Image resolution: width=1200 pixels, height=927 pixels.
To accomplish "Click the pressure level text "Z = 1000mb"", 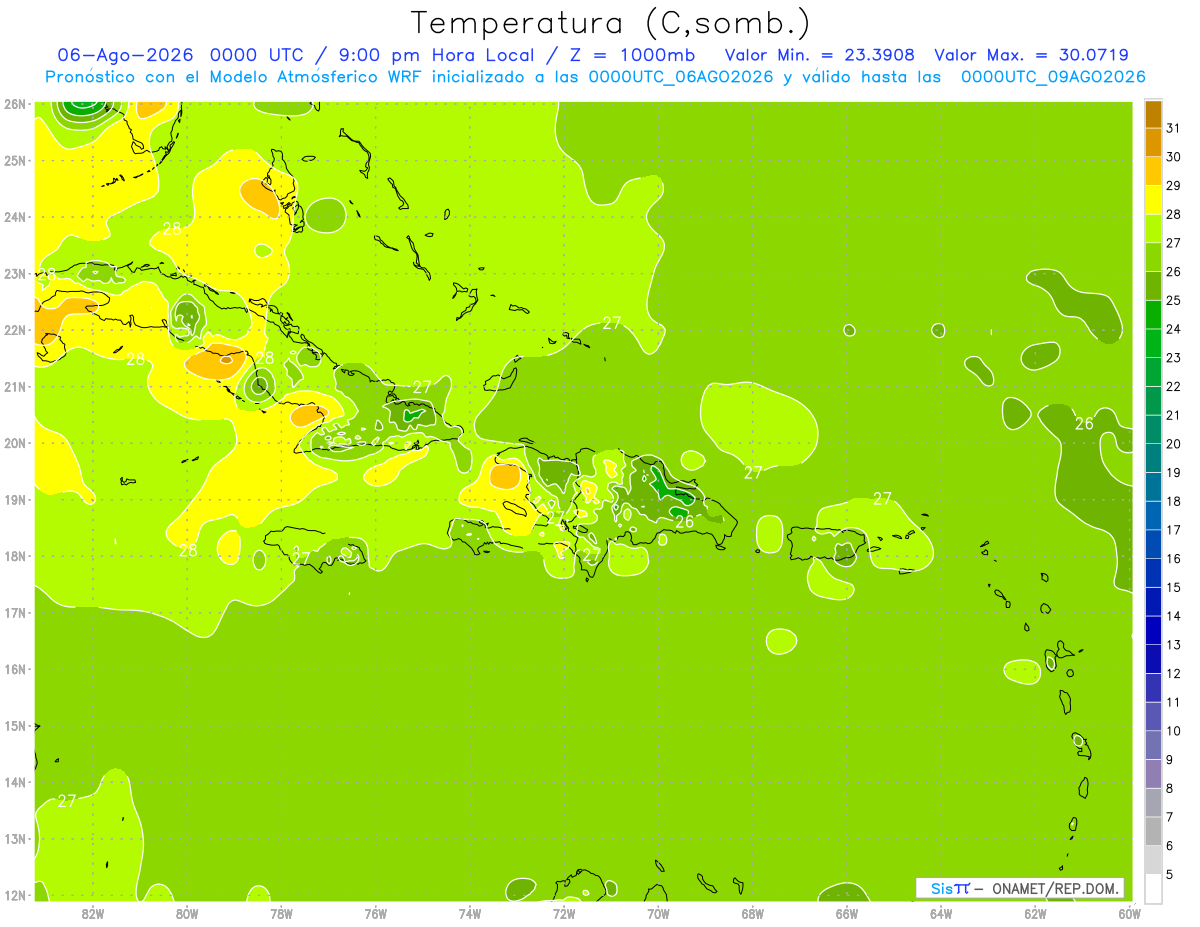I will tap(630, 55).
